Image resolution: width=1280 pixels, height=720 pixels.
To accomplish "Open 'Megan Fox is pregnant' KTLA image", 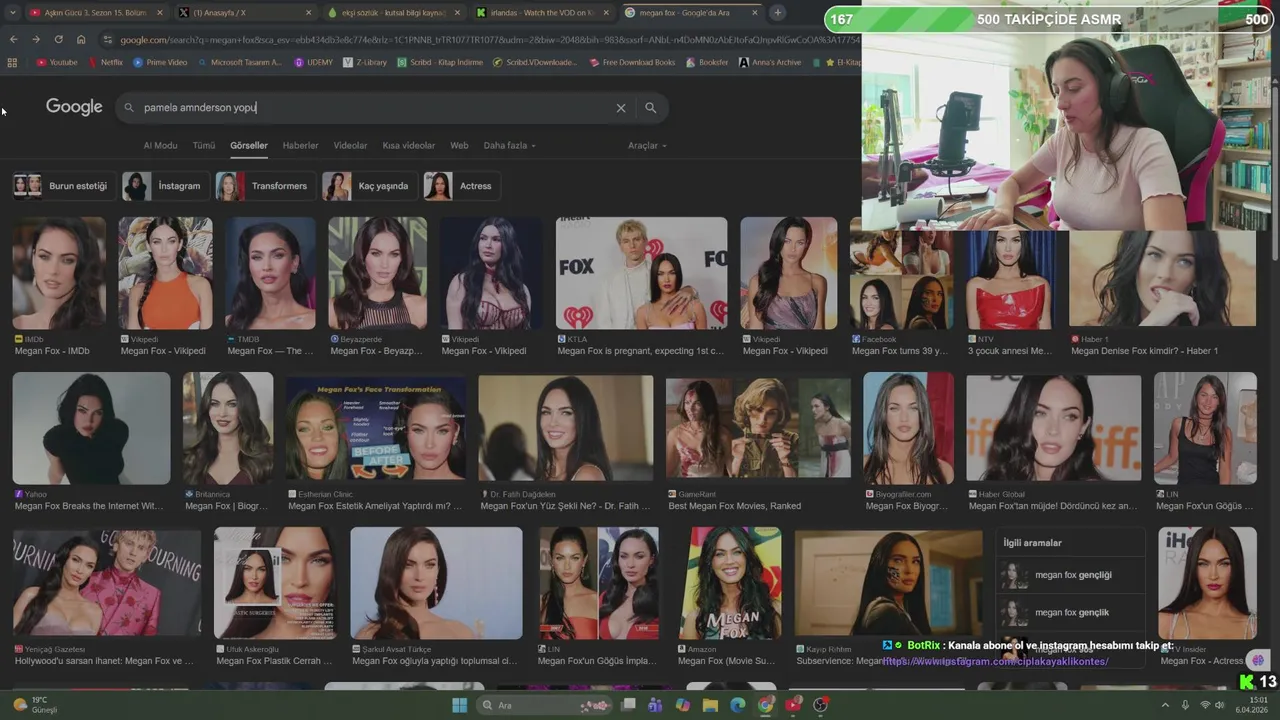I will tap(641, 274).
